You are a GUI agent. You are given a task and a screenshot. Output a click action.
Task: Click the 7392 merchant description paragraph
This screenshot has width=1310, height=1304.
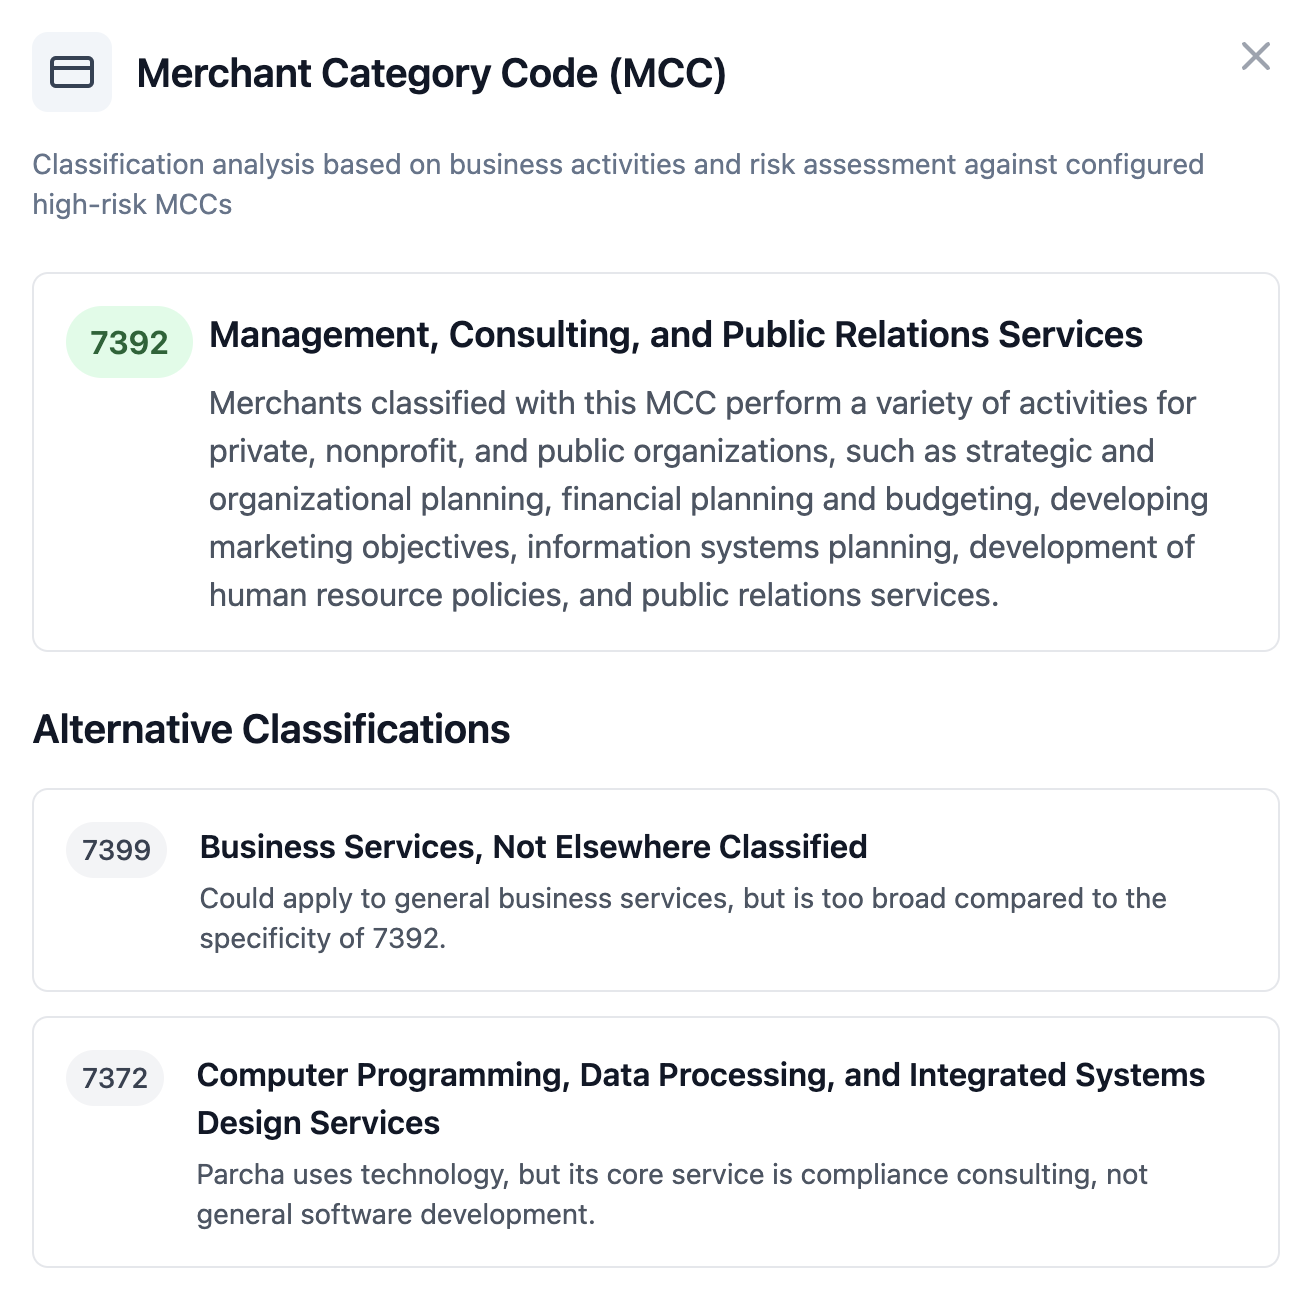tap(708, 499)
